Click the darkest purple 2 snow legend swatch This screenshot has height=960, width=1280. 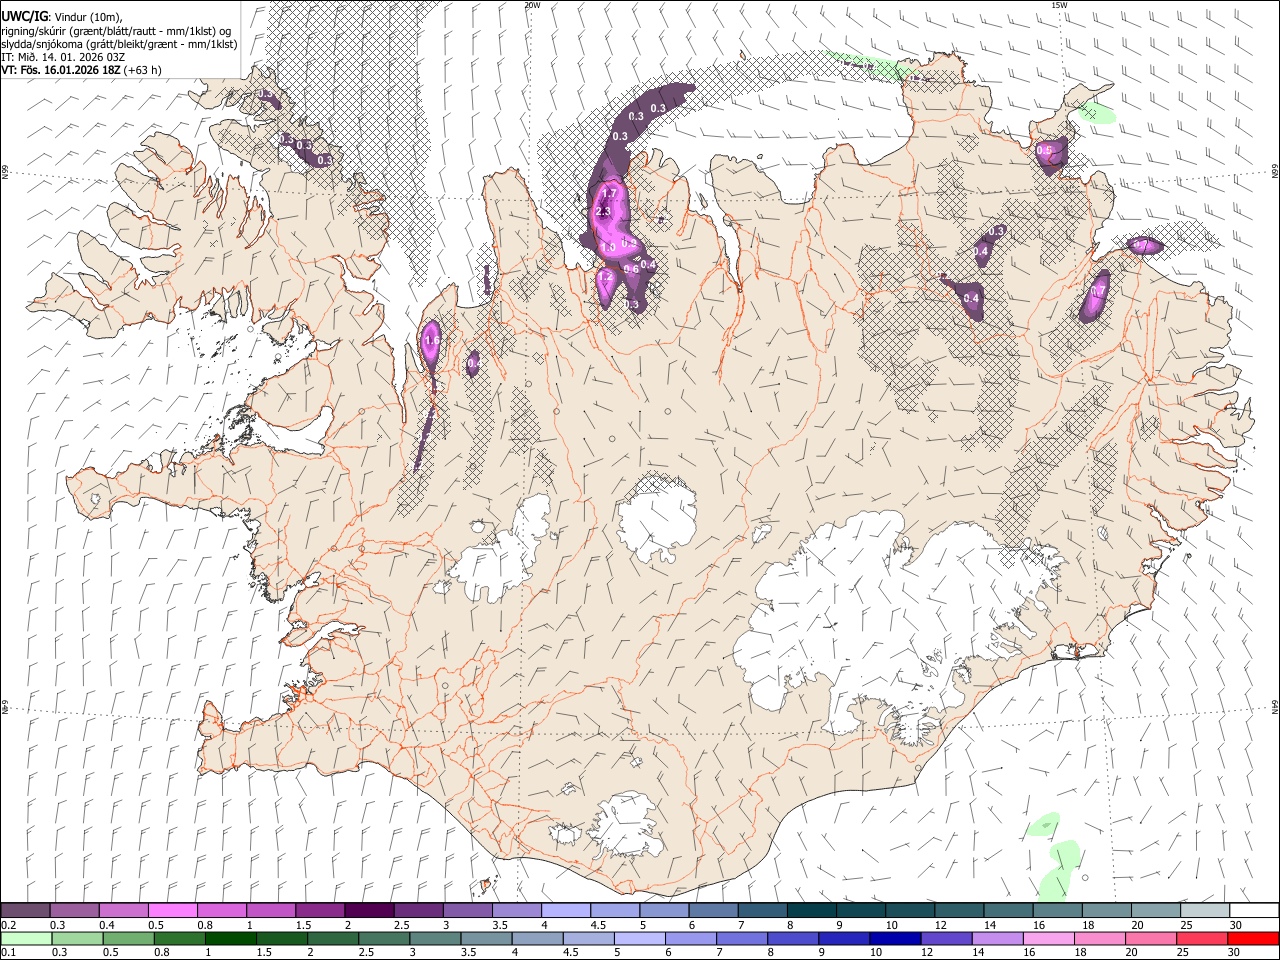(368, 911)
